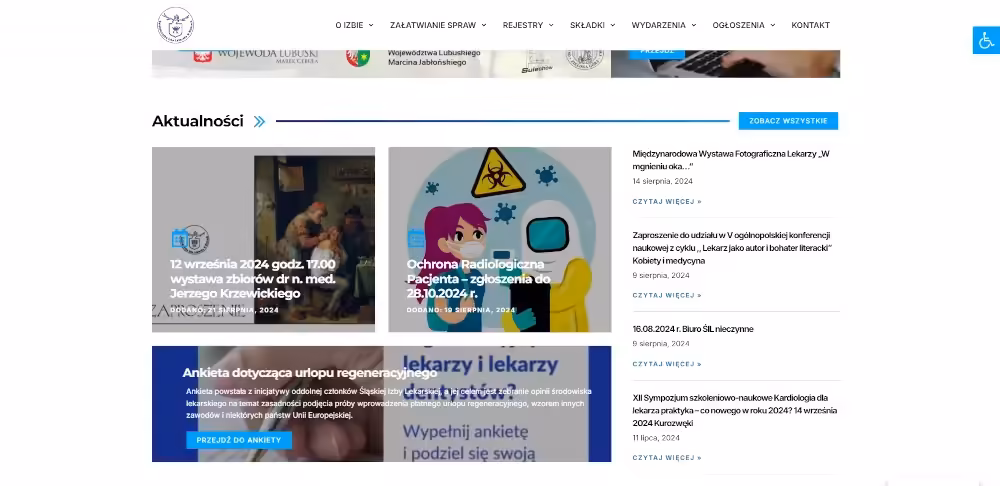Open 12 września 2024 wystawa zbiorów article
Image resolution: width=1000 pixels, height=486 pixels.
tap(253, 279)
